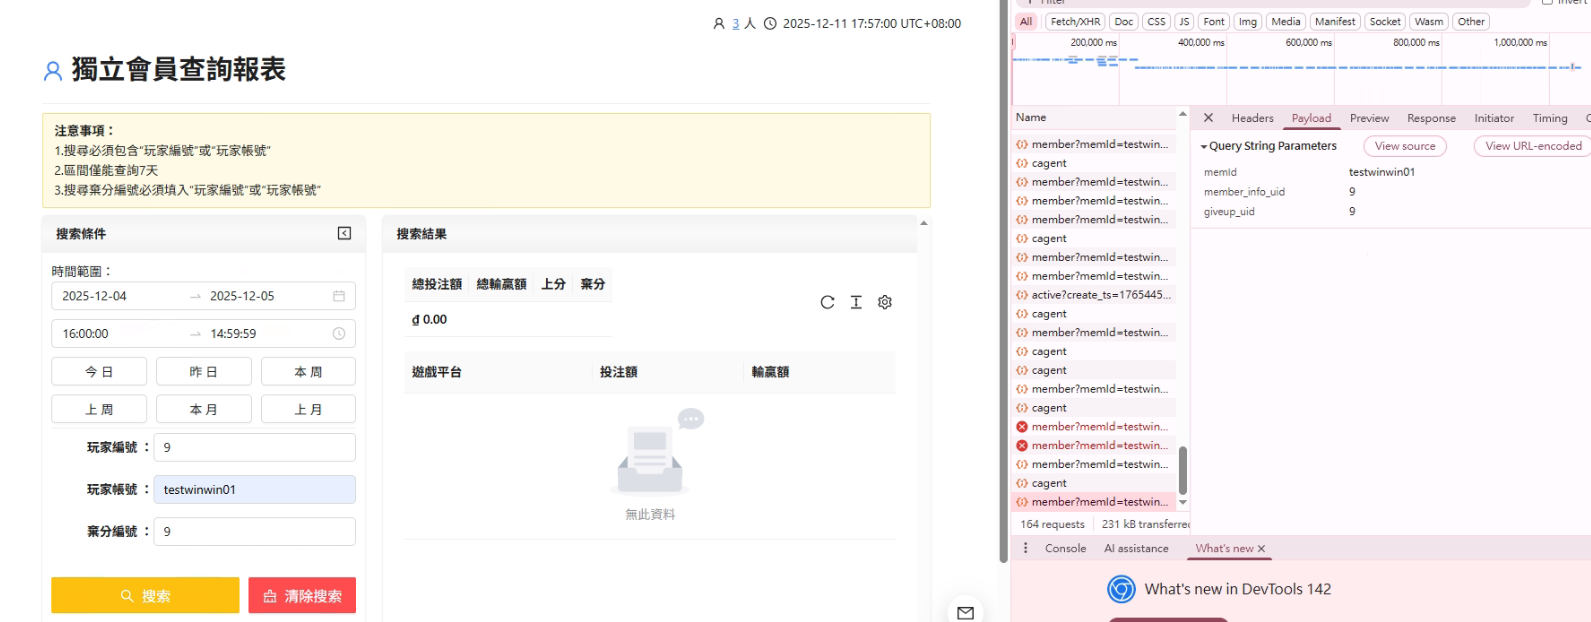Toggle the All request type filter
The width and height of the screenshot is (1591, 622).
[1026, 22]
